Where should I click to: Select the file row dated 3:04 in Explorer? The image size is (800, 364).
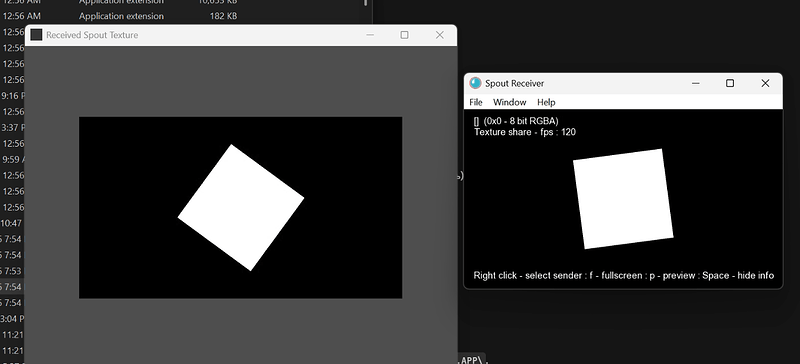click(x=12, y=319)
